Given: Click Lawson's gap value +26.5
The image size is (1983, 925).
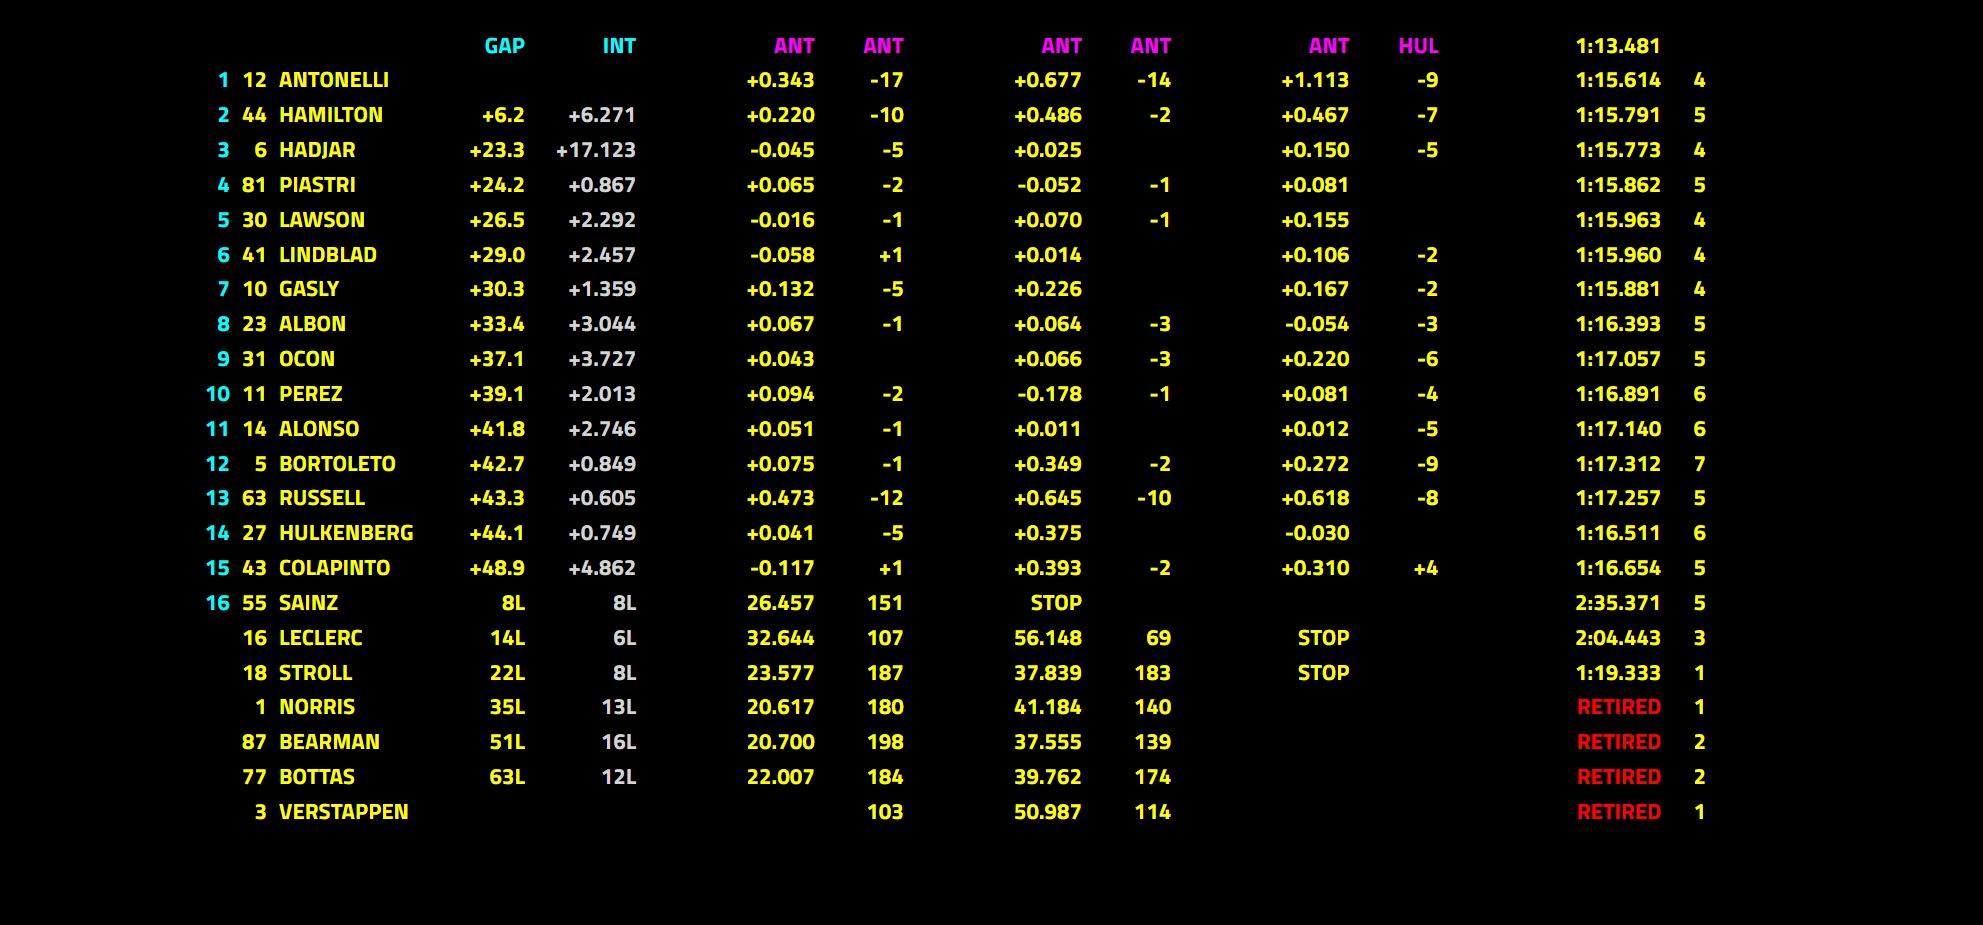Looking at the screenshot, I should pyautogui.click(x=497, y=220).
